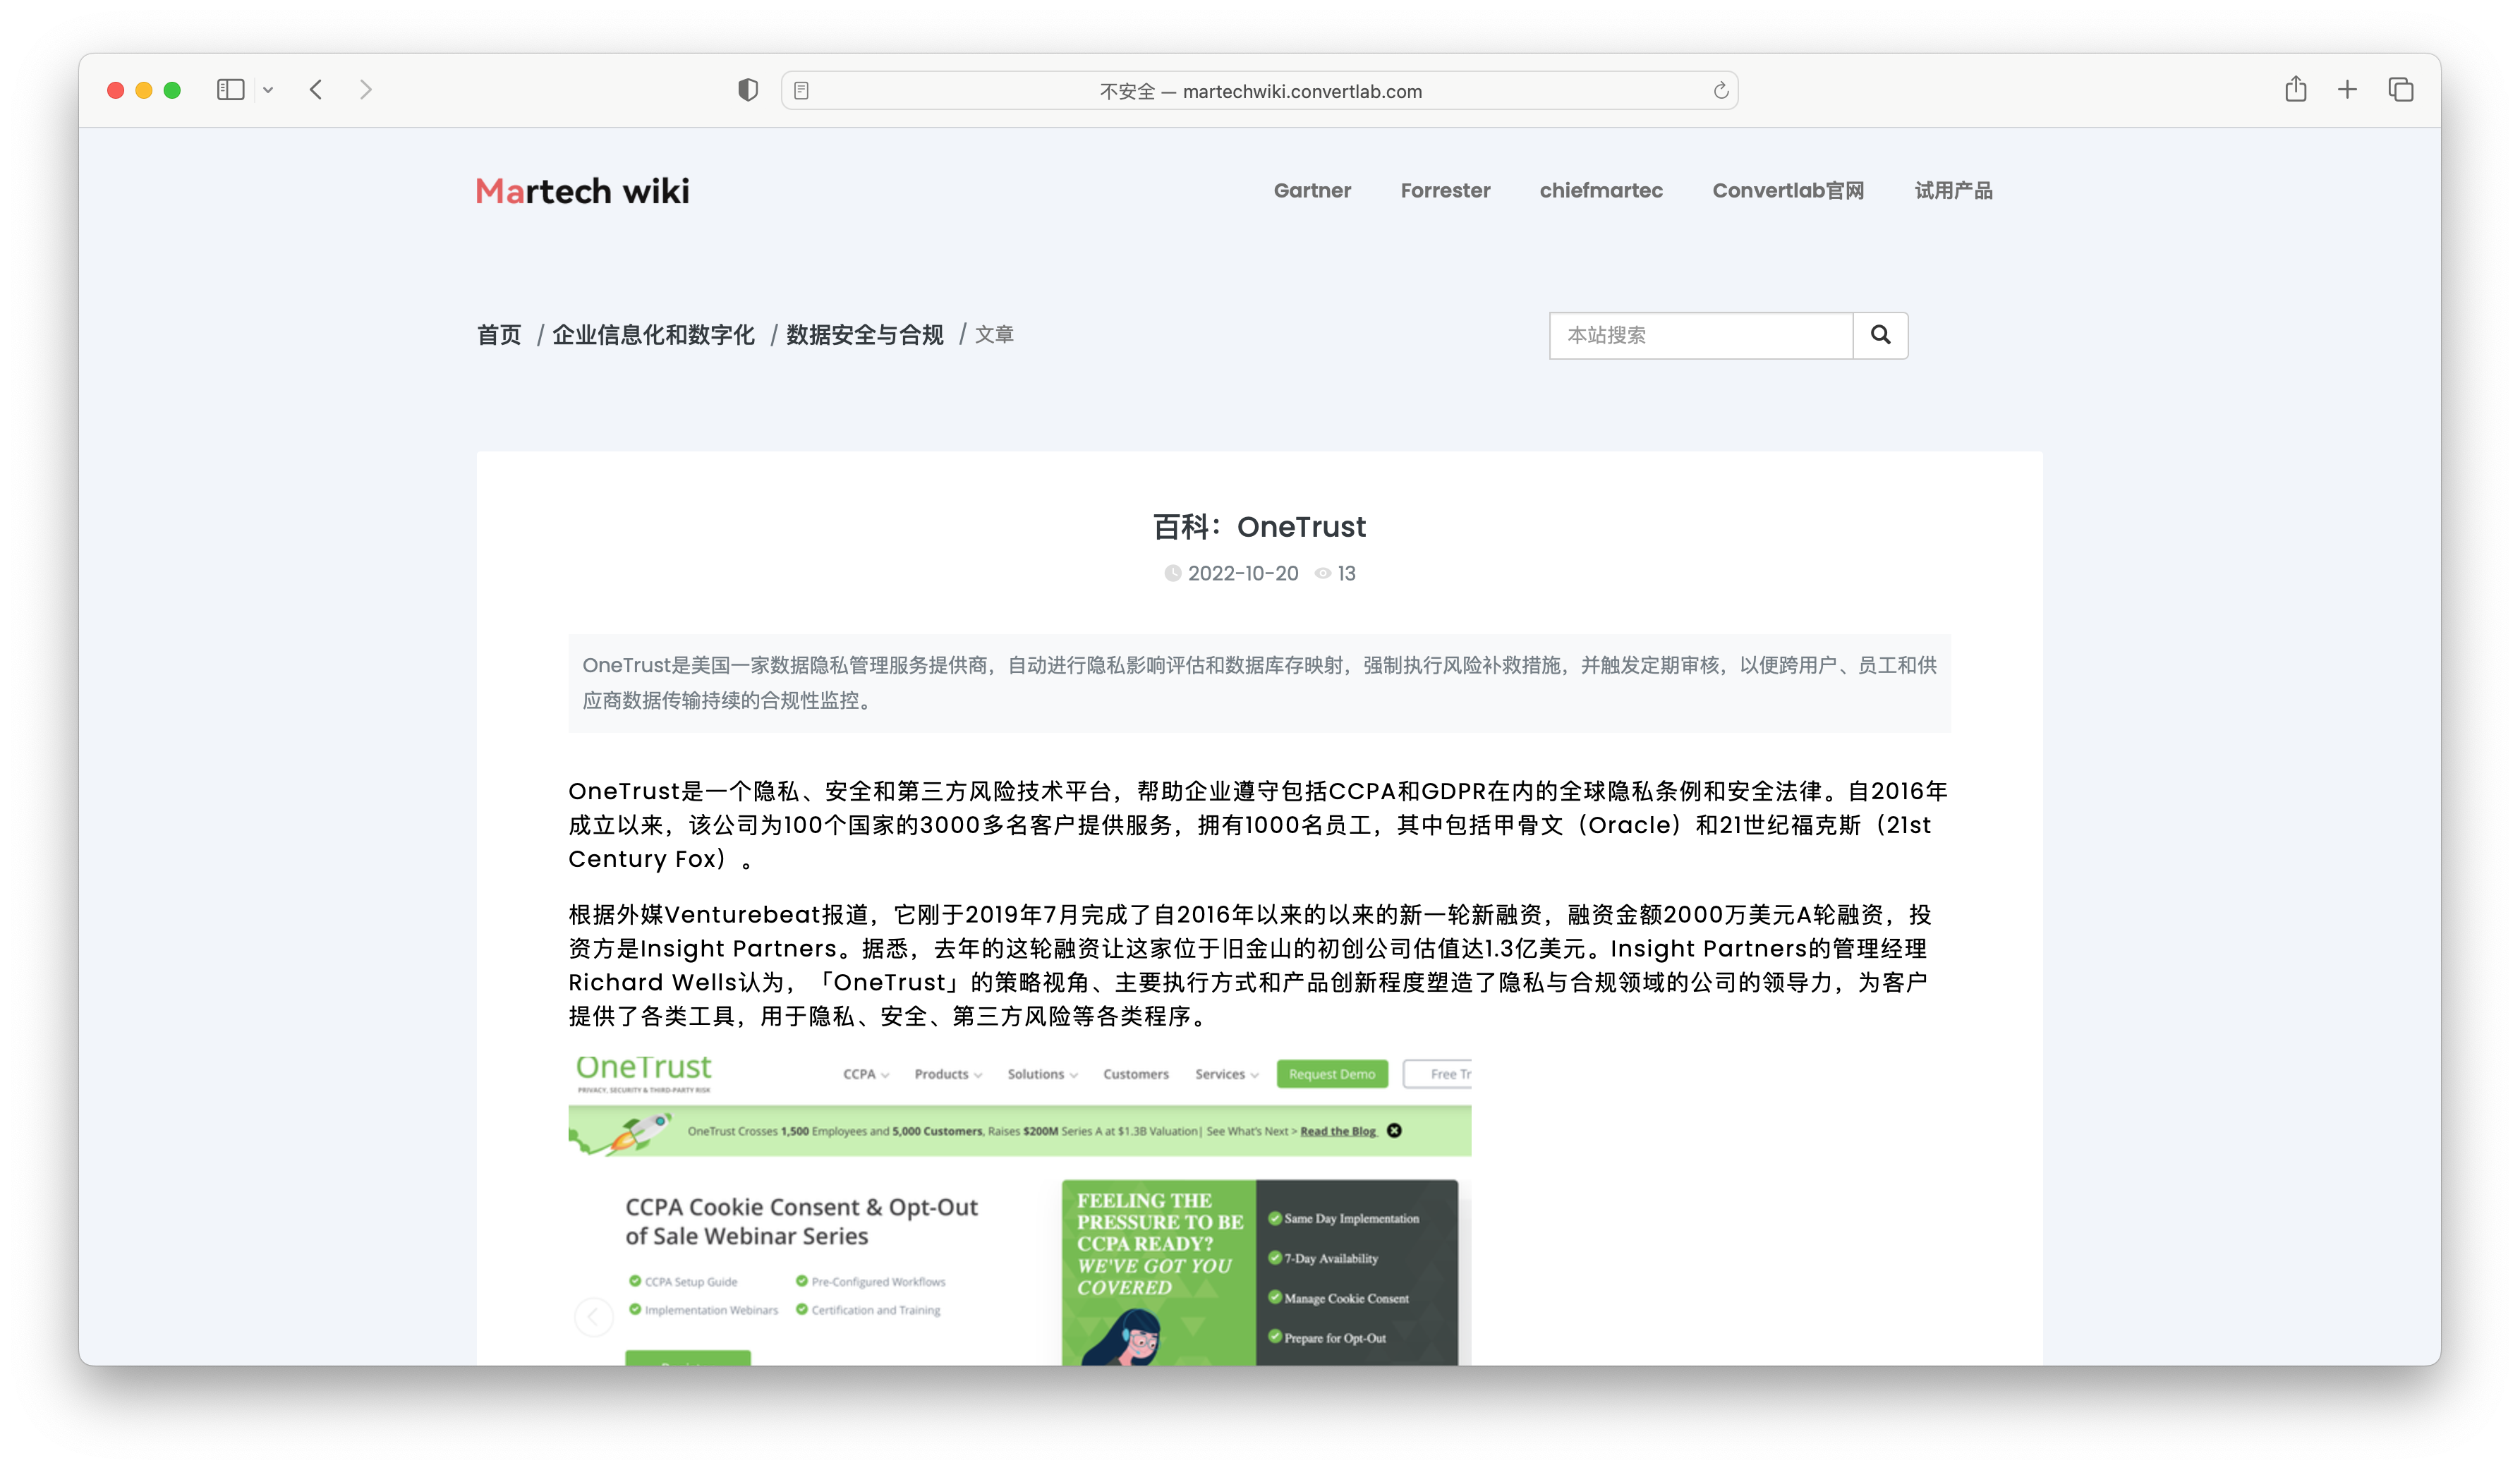This screenshot has width=2520, height=1470.
Task: Open the sidebar options dropdown chevron
Action: [268, 90]
